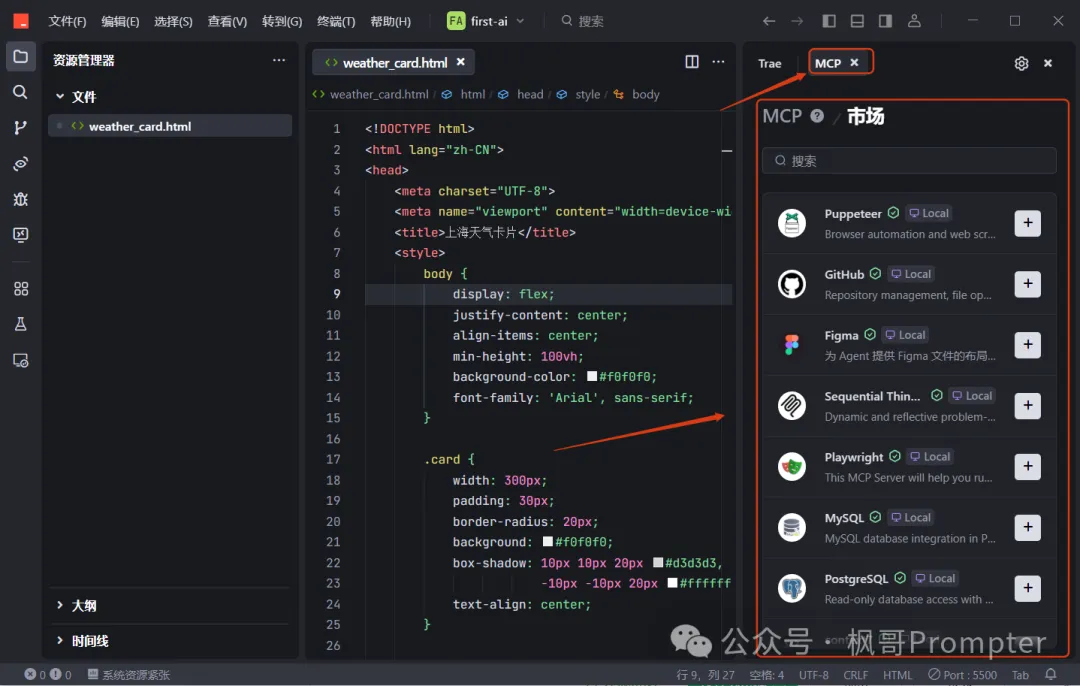Click the MCP market search field
1080x686 pixels.
tap(910, 161)
